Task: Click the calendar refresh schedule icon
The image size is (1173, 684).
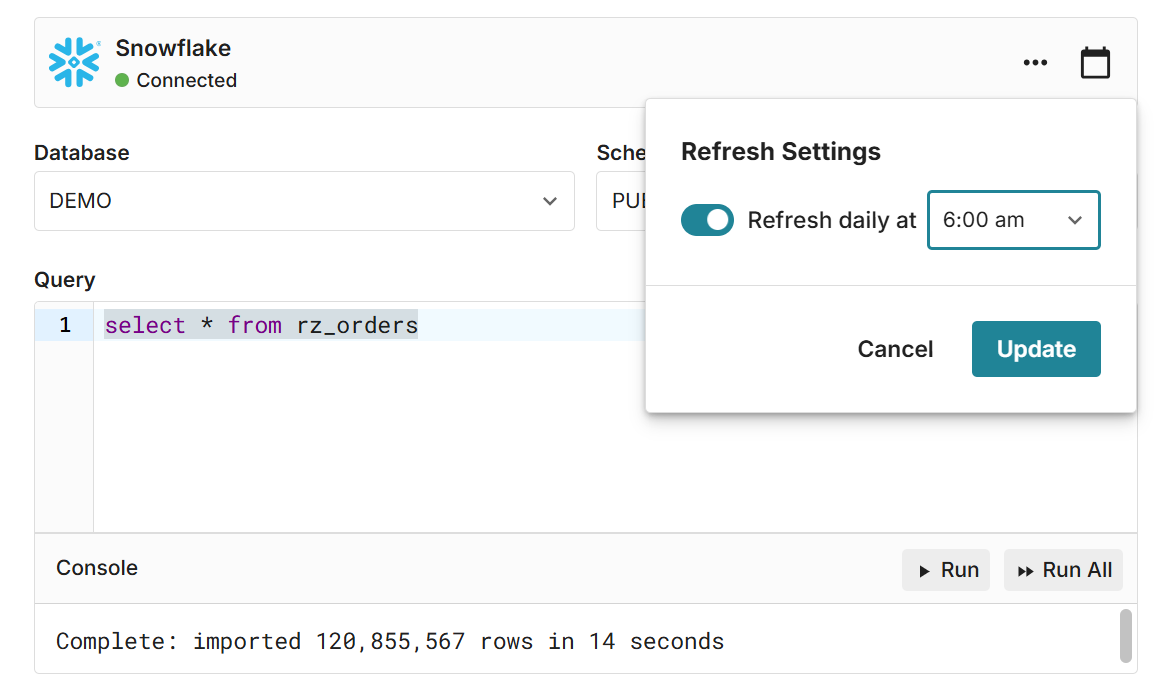Action: coord(1095,63)
